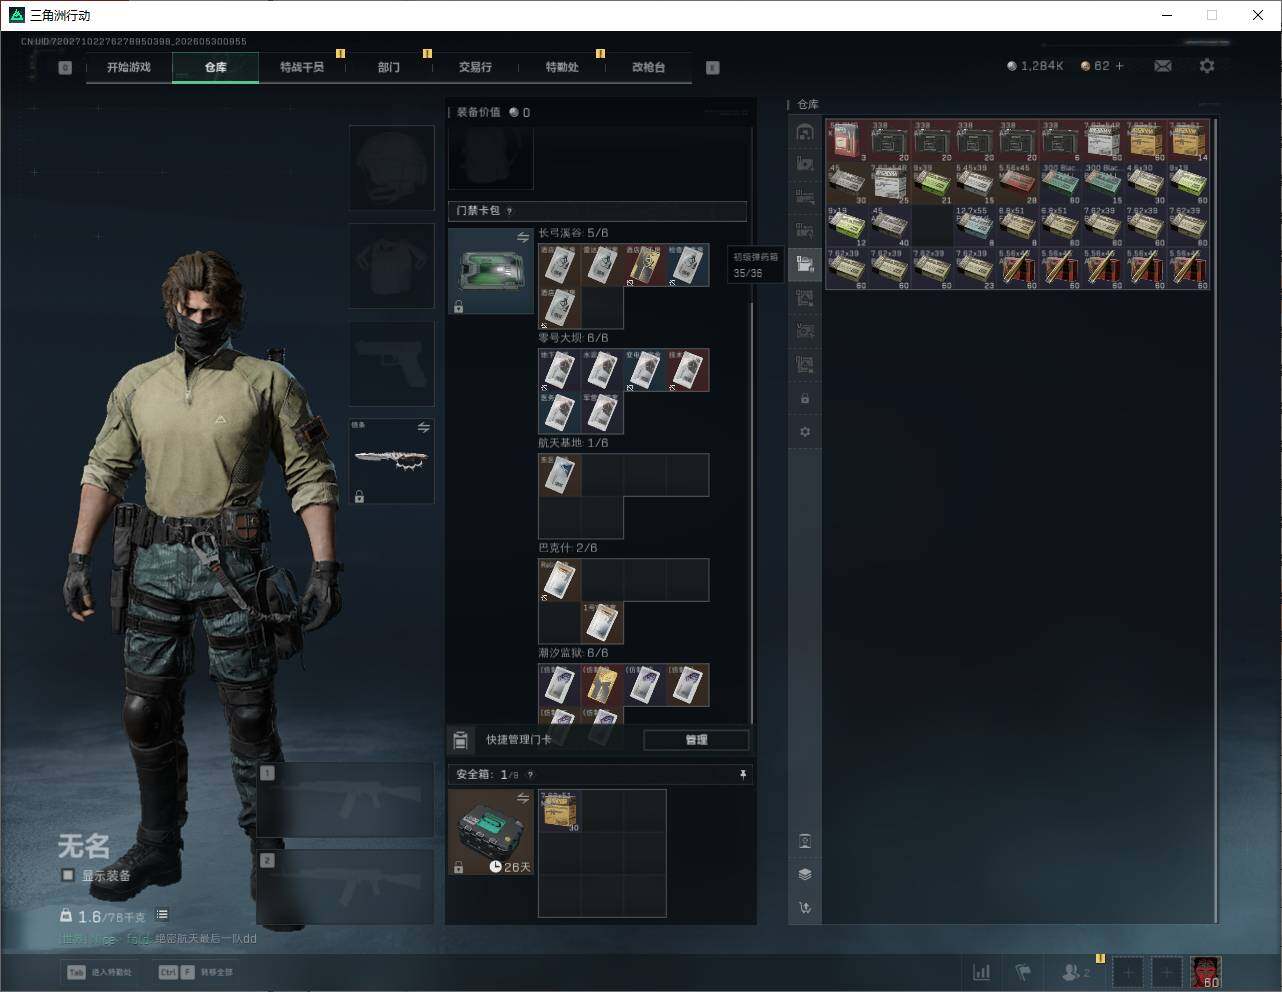This screenshot has width=1282, height=992.
Task: Click the padlock icon in warehouse sidebar
Action: 805,398
